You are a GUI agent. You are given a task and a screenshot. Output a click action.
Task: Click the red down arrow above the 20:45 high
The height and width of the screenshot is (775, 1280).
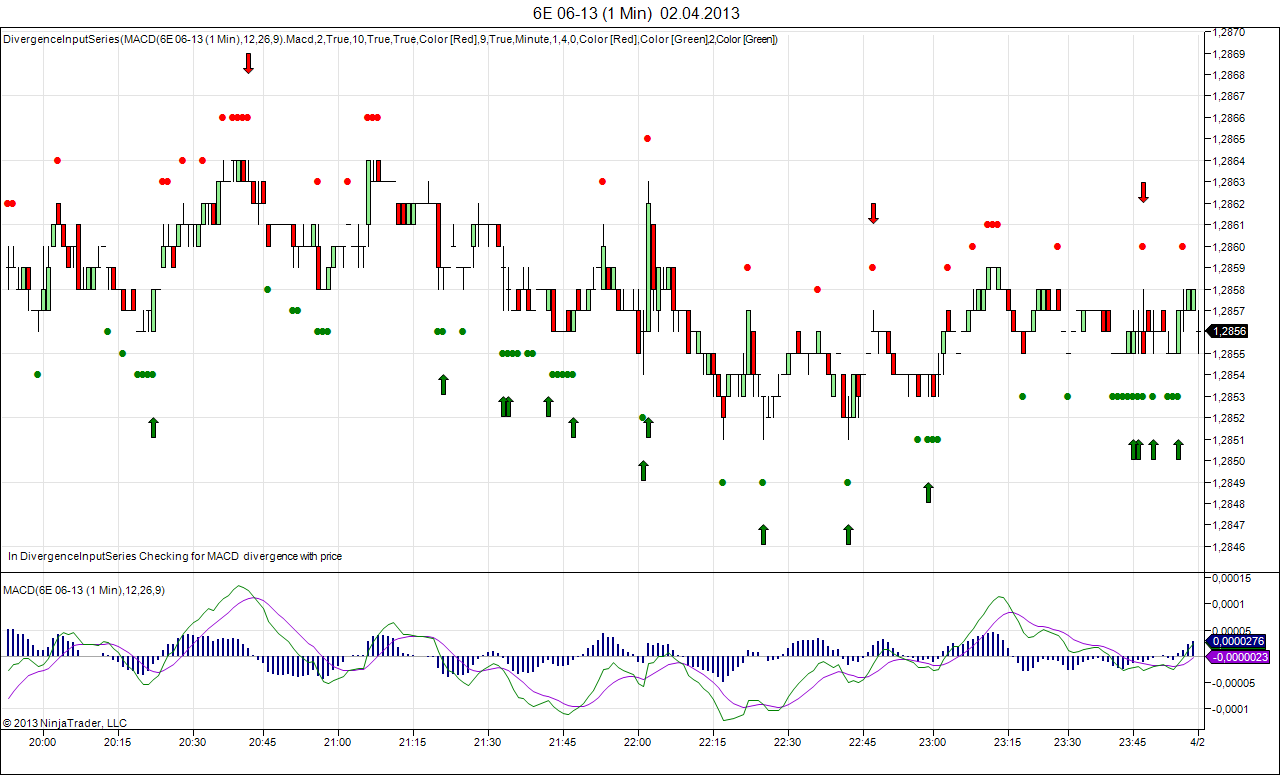pyautogui.click(x=248, y=64)
